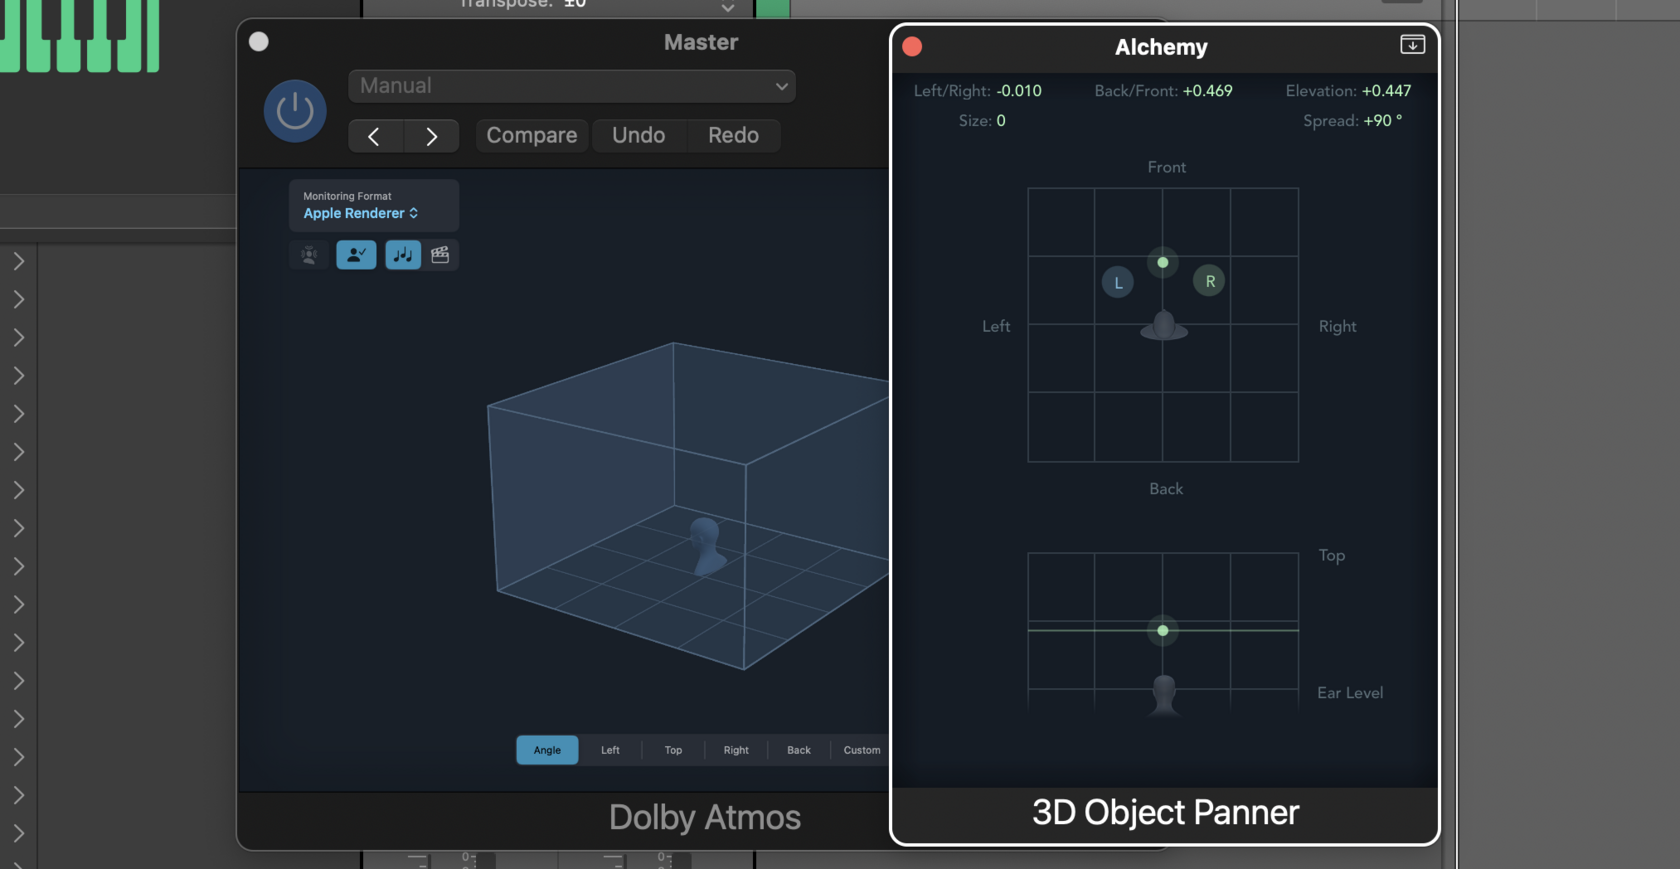Select the music notes mode icon
The height and width of the screenshot is (869, 1680).
pyautogui.click(x=403, y=255)
